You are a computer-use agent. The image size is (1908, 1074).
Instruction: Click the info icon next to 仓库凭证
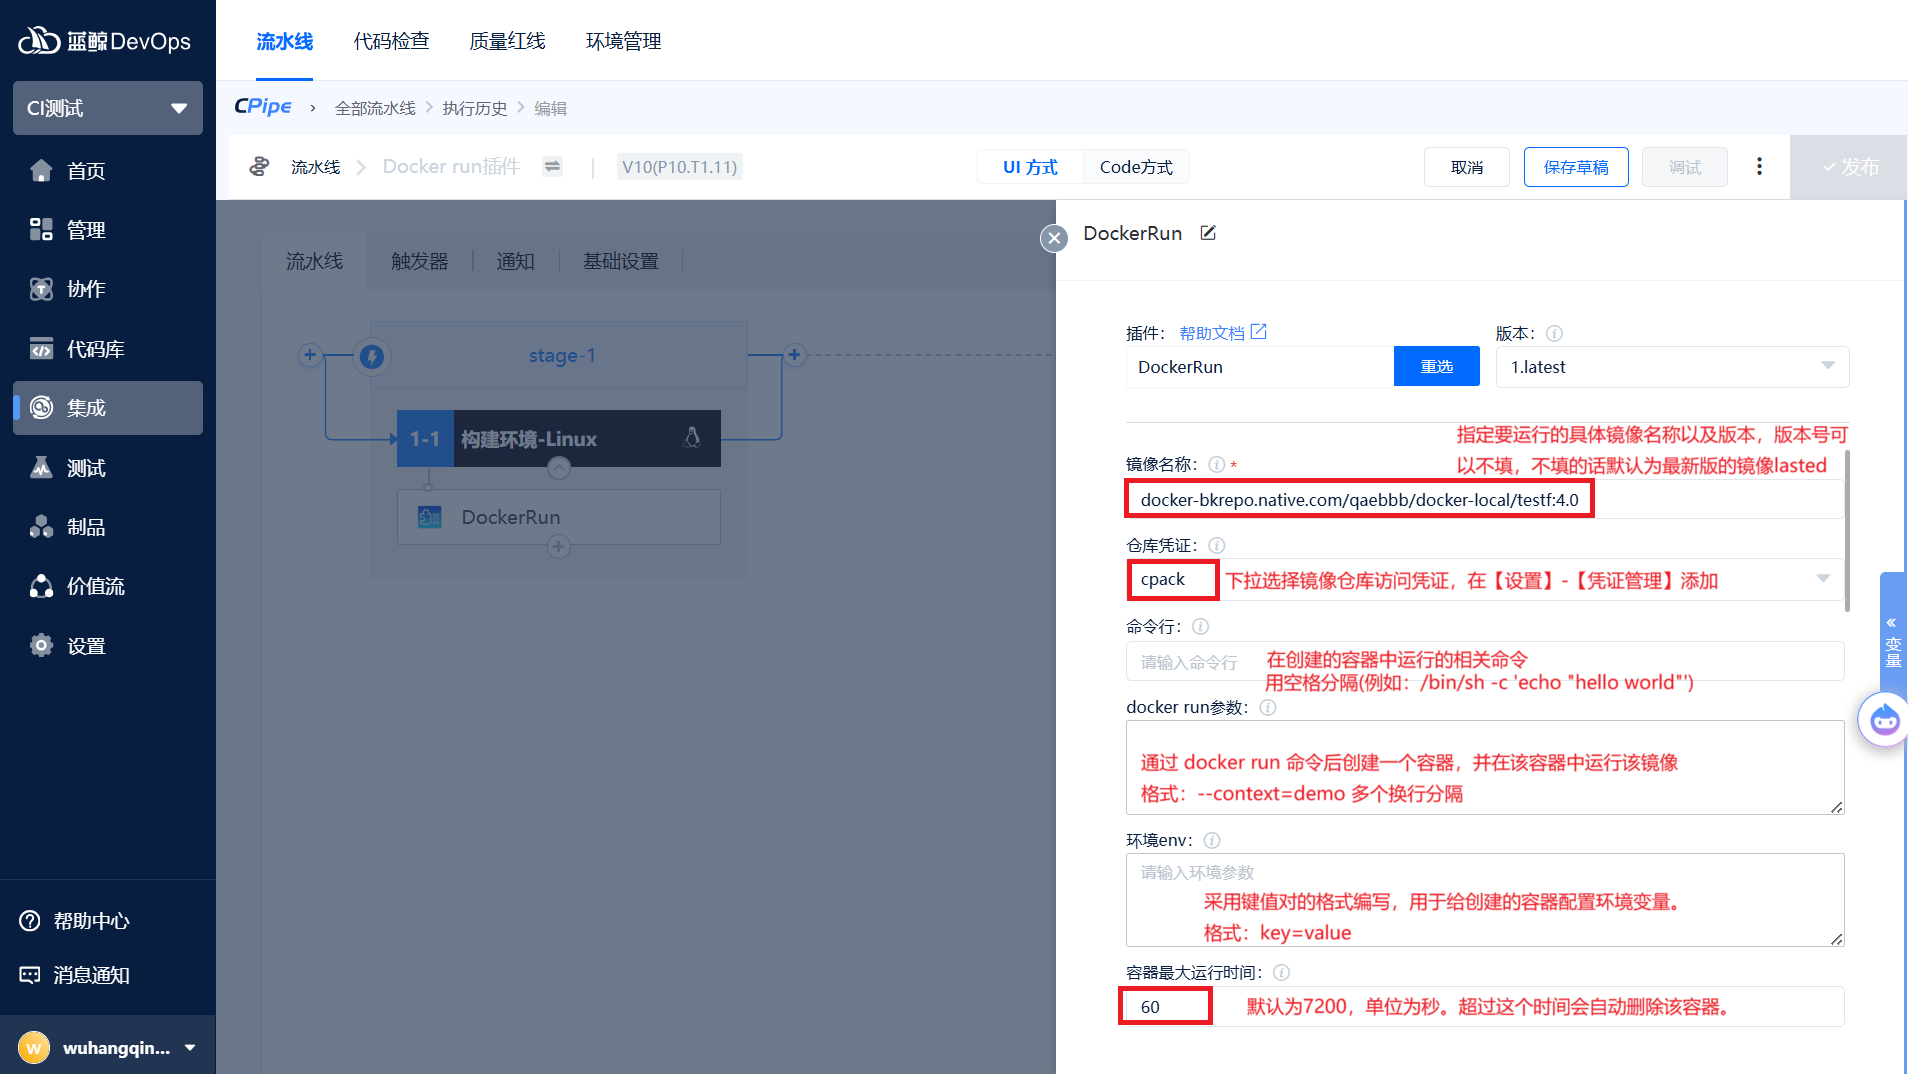[x=1216, y=545]
